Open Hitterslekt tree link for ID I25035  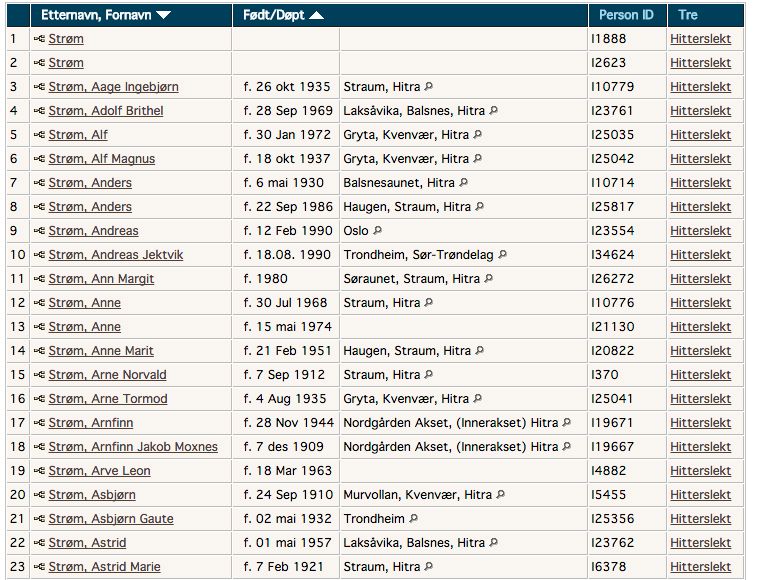click(700, 134)
